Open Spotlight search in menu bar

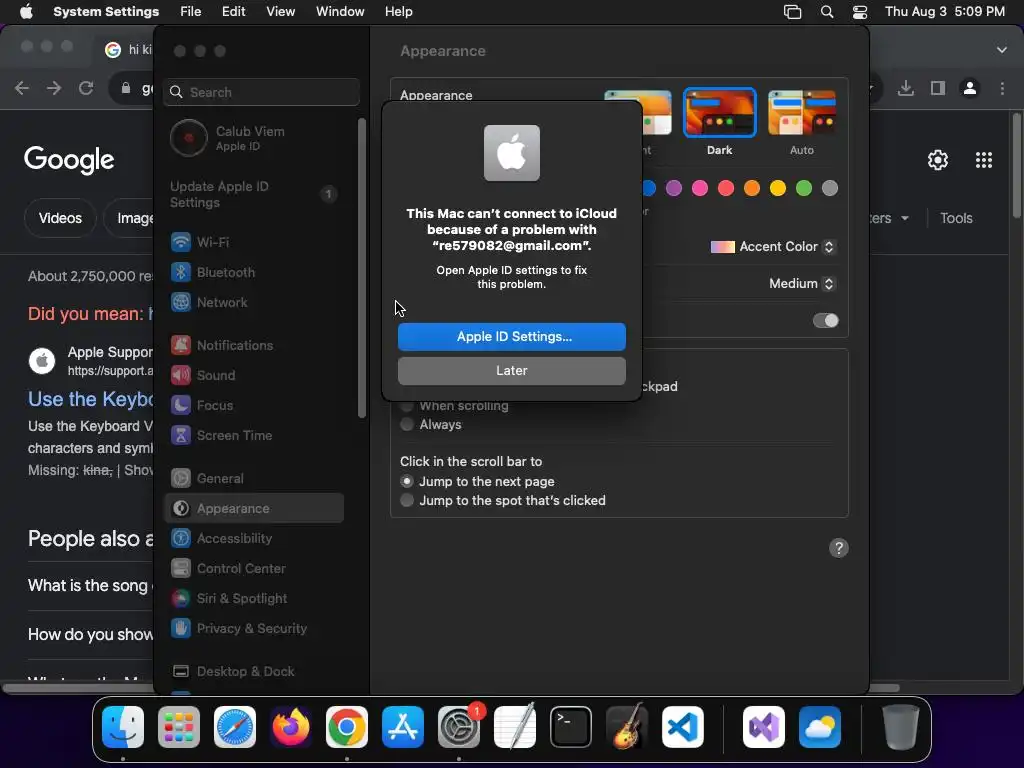[x=827, y=12]
